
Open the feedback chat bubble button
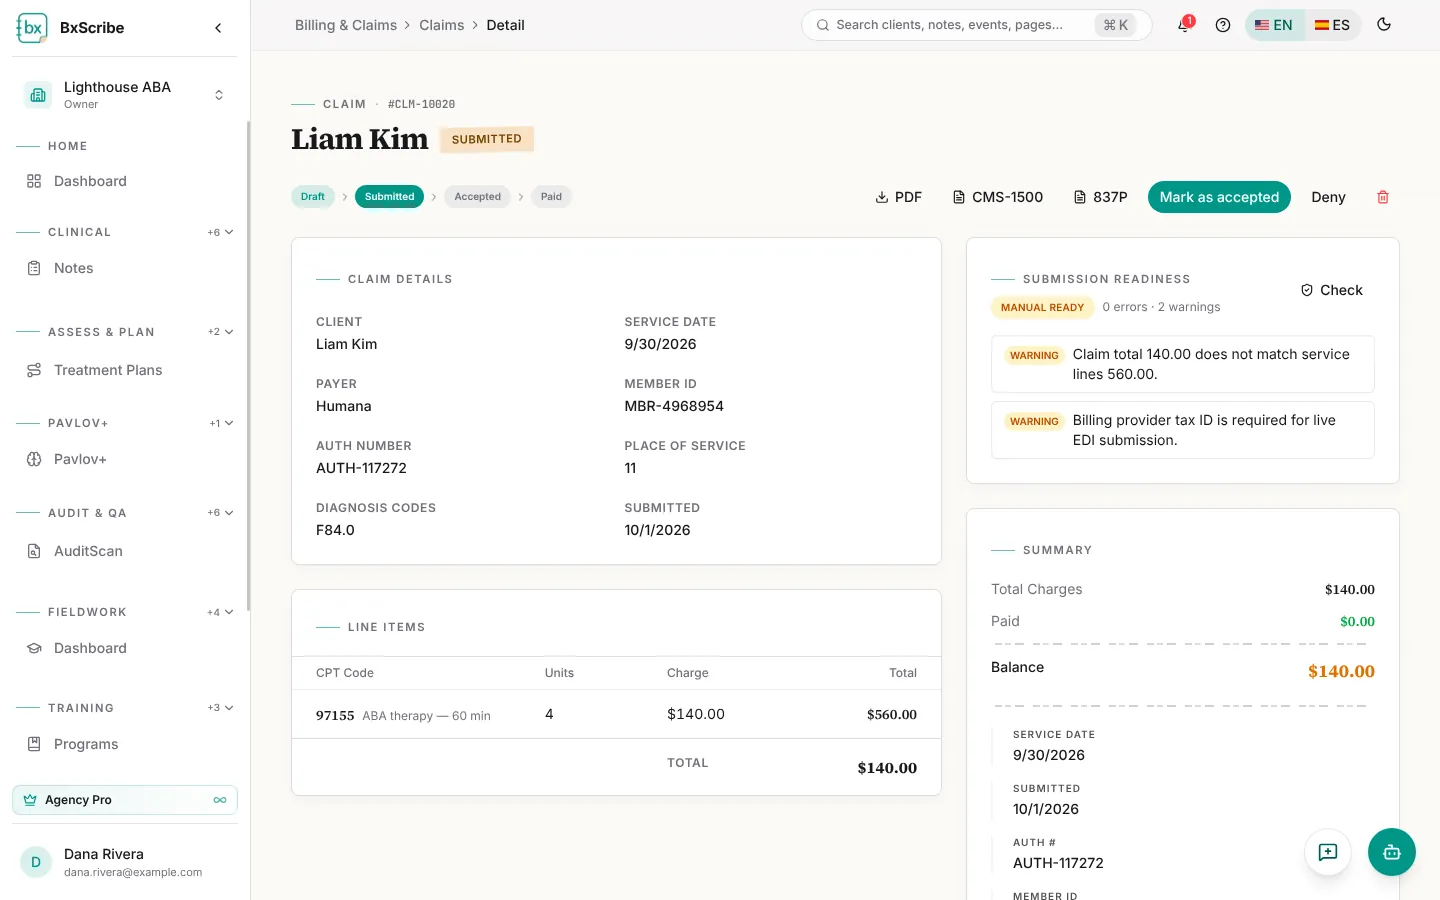(x=1328, y=852)
